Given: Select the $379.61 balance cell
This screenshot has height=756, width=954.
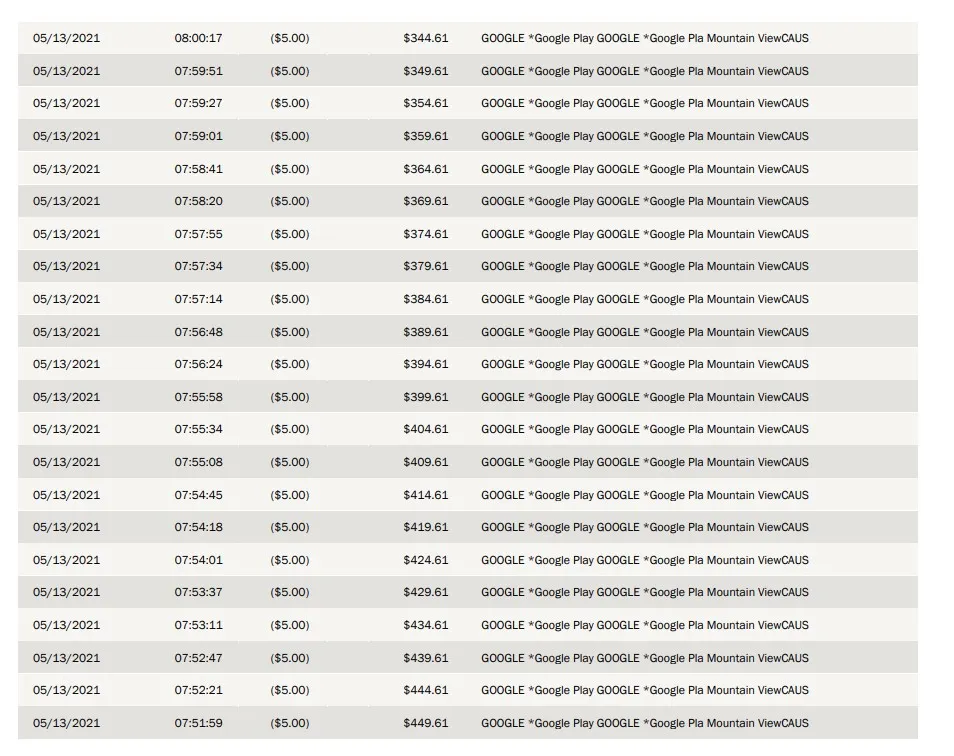Looking at the screenshot, I should (426, 266).
